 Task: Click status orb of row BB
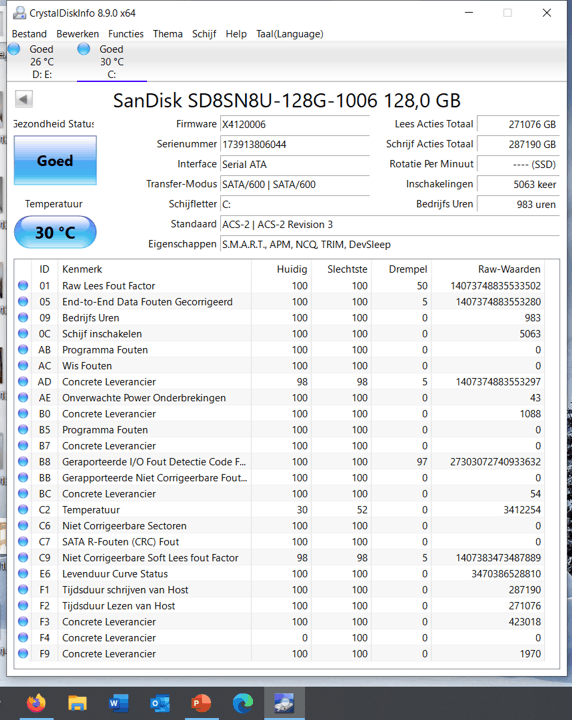(23, 478)
